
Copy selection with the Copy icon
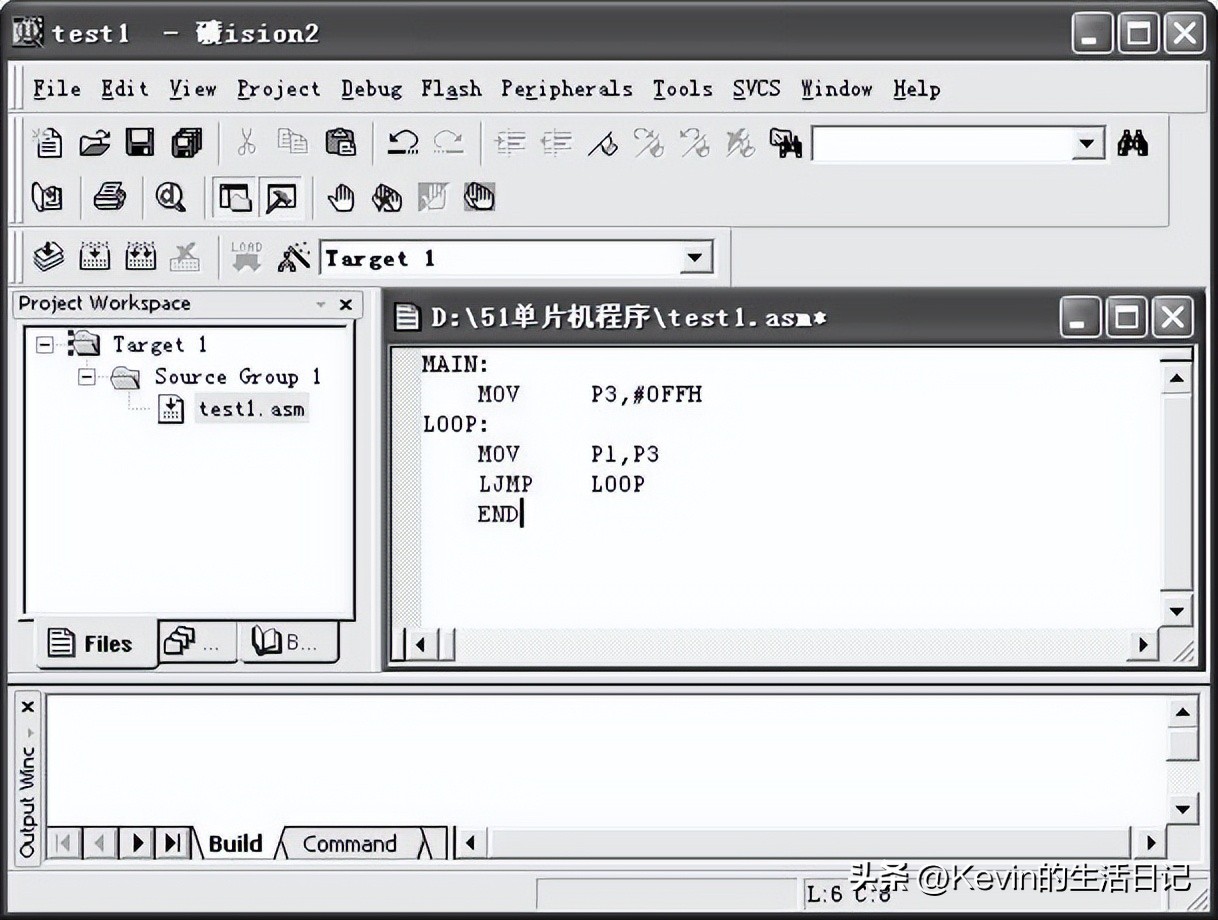click(x=292, y=143)
